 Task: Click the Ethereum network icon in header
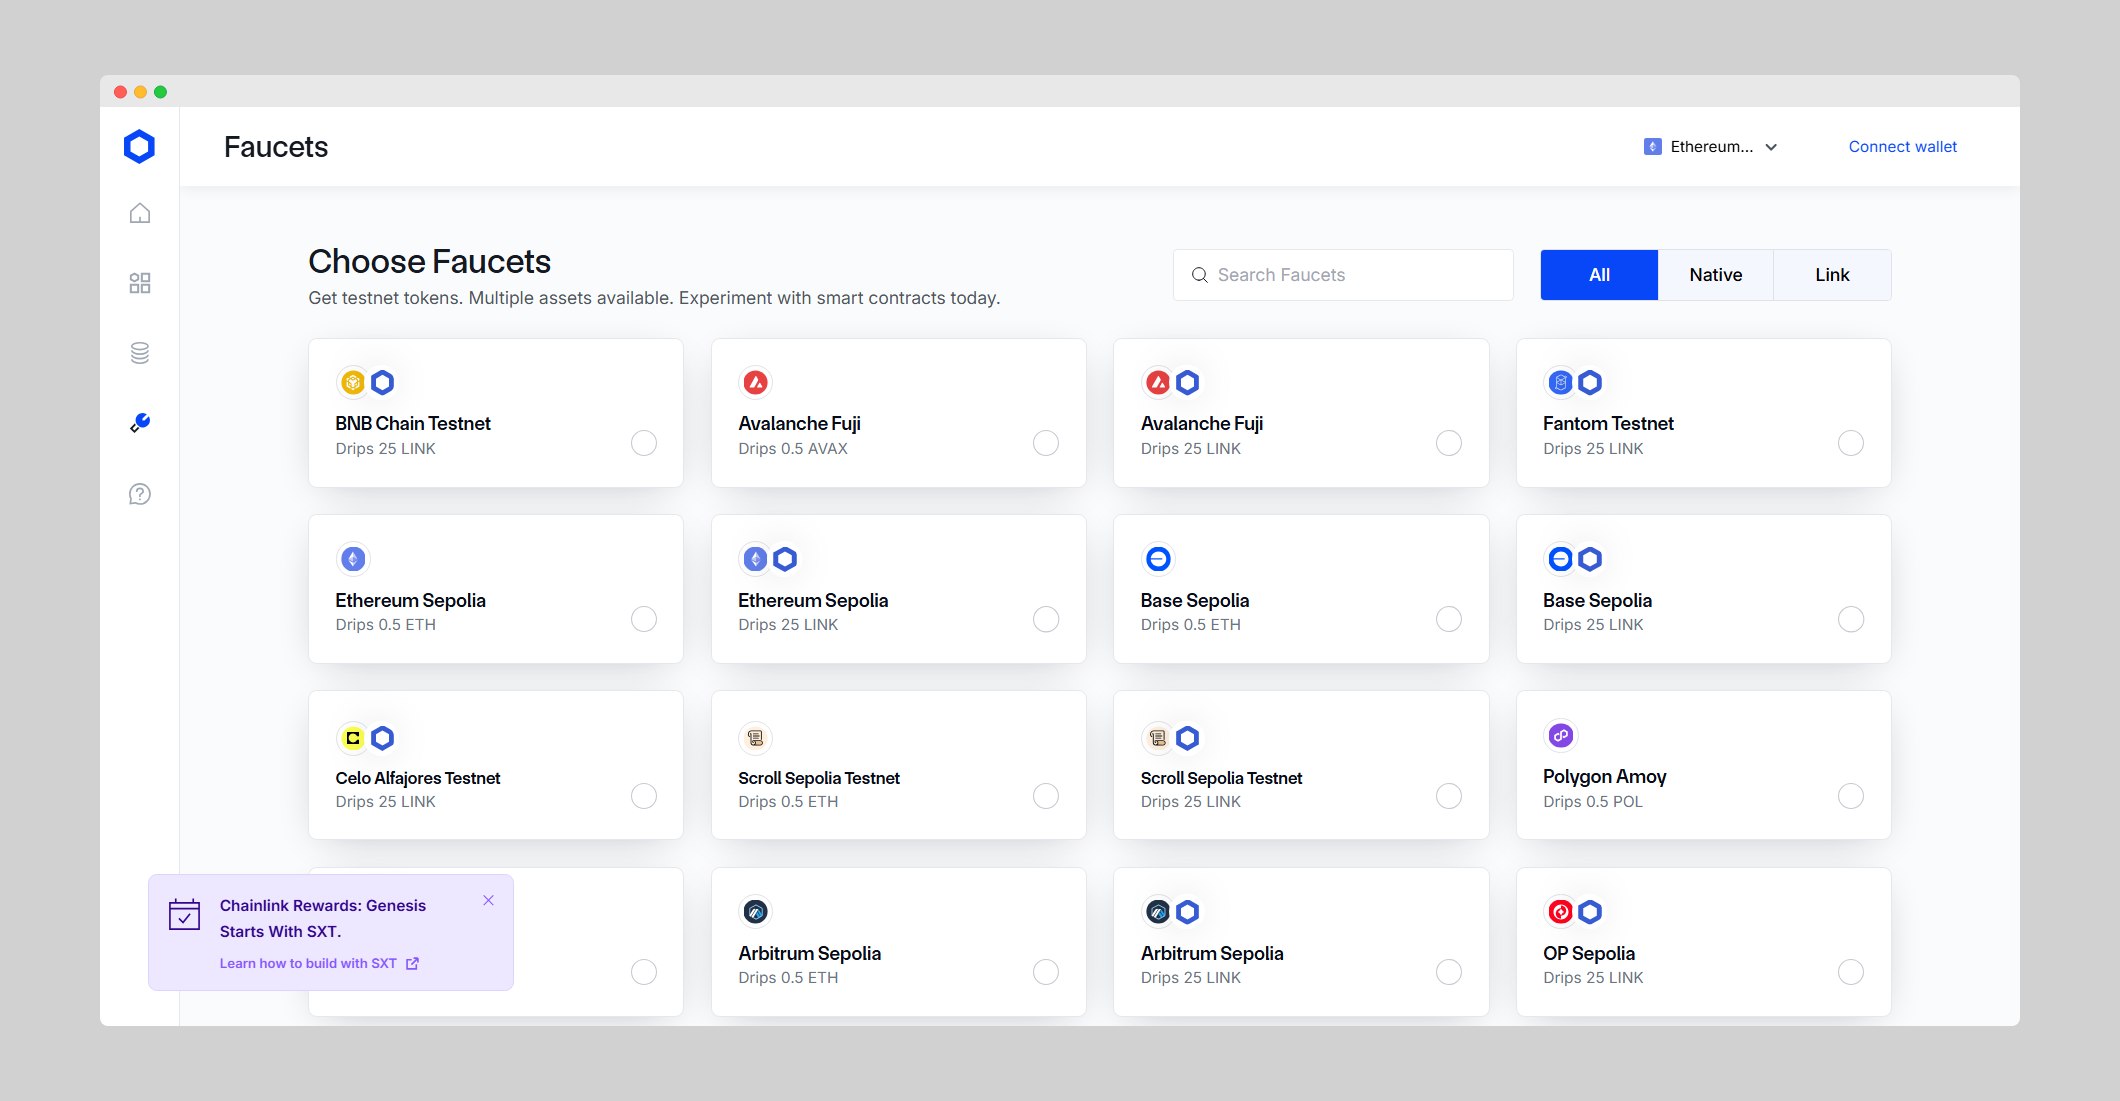[x=1653, y=147]
